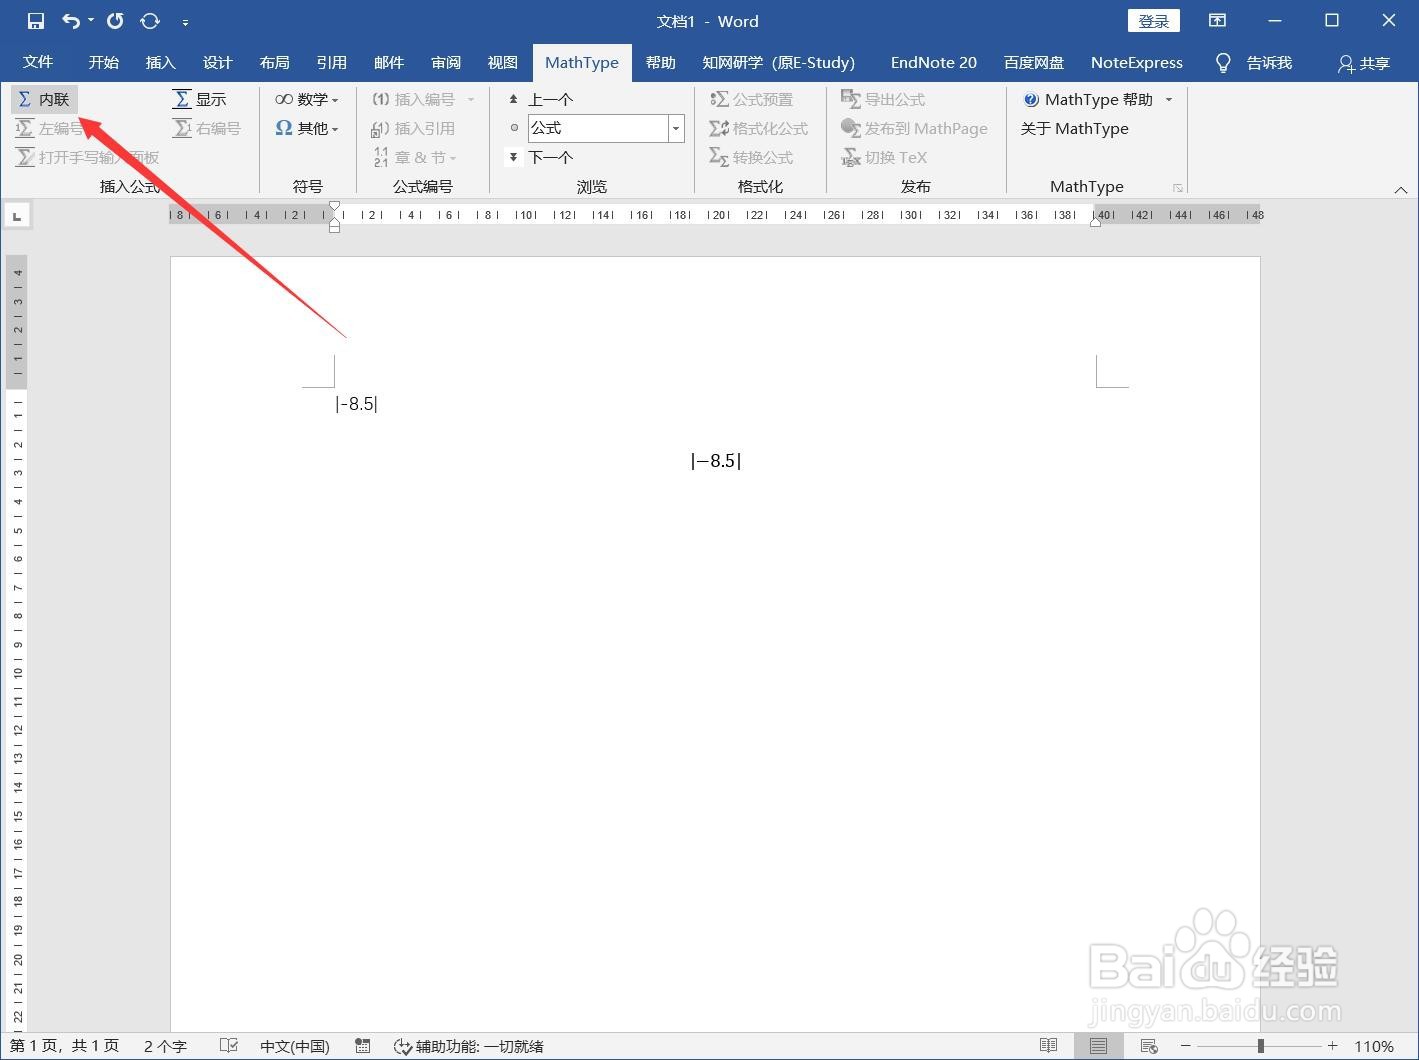Screen dimensions: 1419x1060
Task: Click the right-numbered equation 右编号 button
Action: click(x=207, y=128)
